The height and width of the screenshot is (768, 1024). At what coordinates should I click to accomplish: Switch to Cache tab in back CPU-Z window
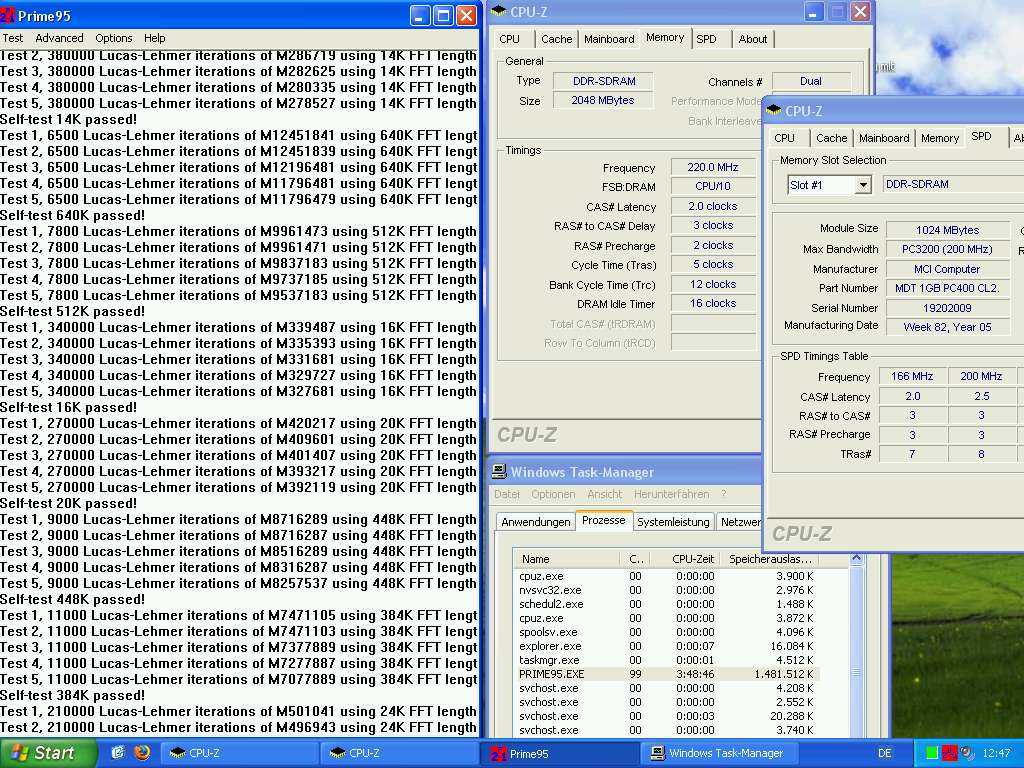(x=556, y=39)
